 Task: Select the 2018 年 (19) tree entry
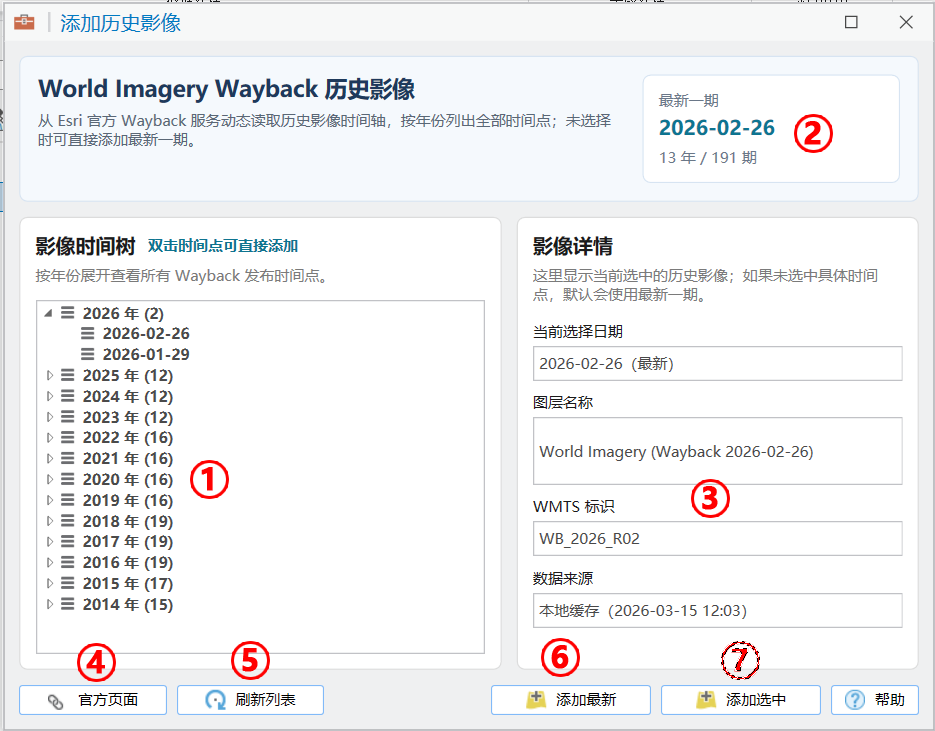click(x=127, y=521)
